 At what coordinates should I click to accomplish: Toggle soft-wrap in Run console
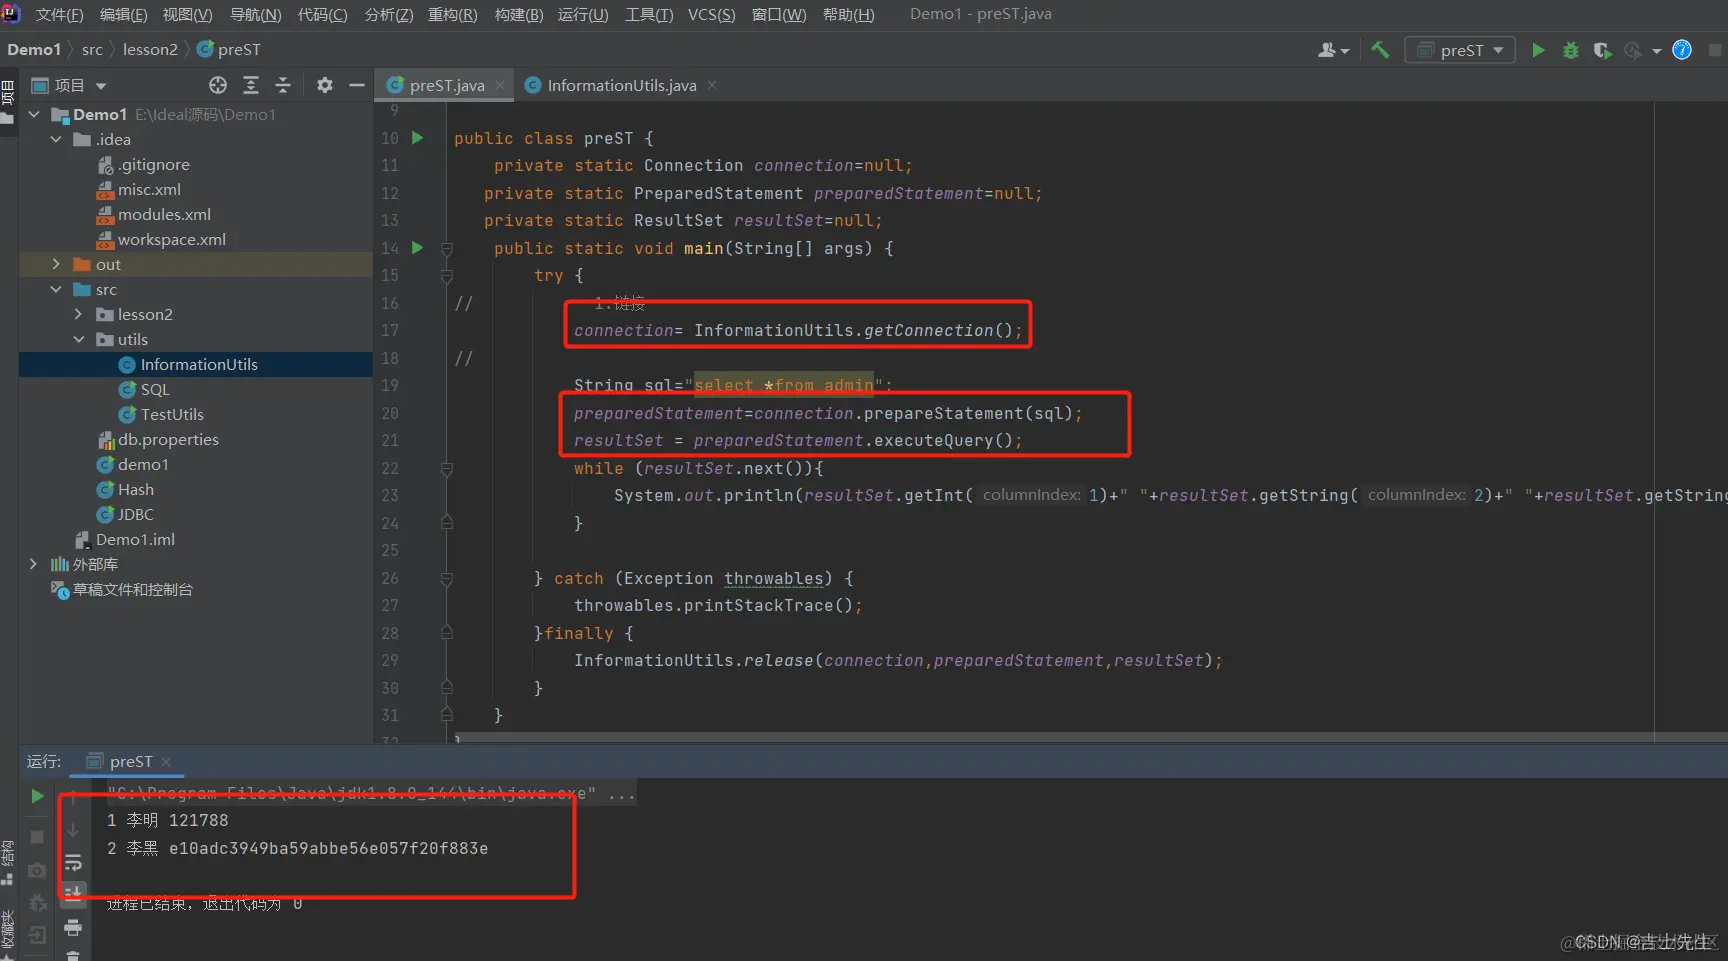pyautogui.click(x=73, y=862)
